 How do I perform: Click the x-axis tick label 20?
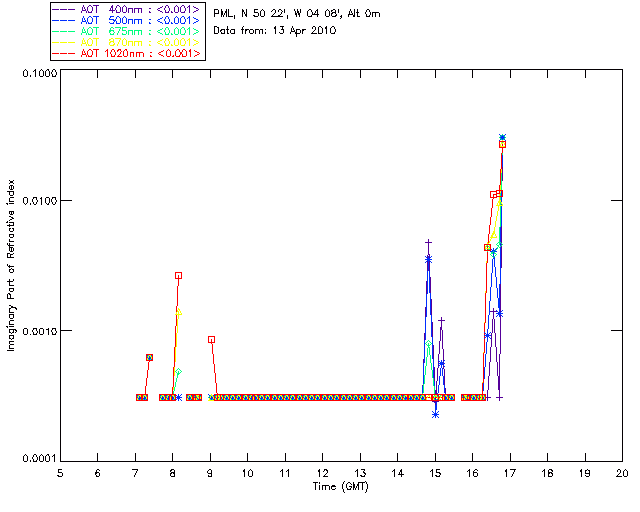coord(622,473)
